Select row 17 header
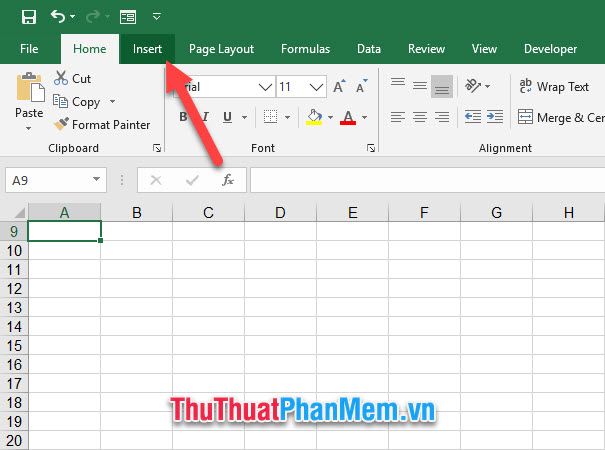605x450 pixels. (x=14, y=384)
